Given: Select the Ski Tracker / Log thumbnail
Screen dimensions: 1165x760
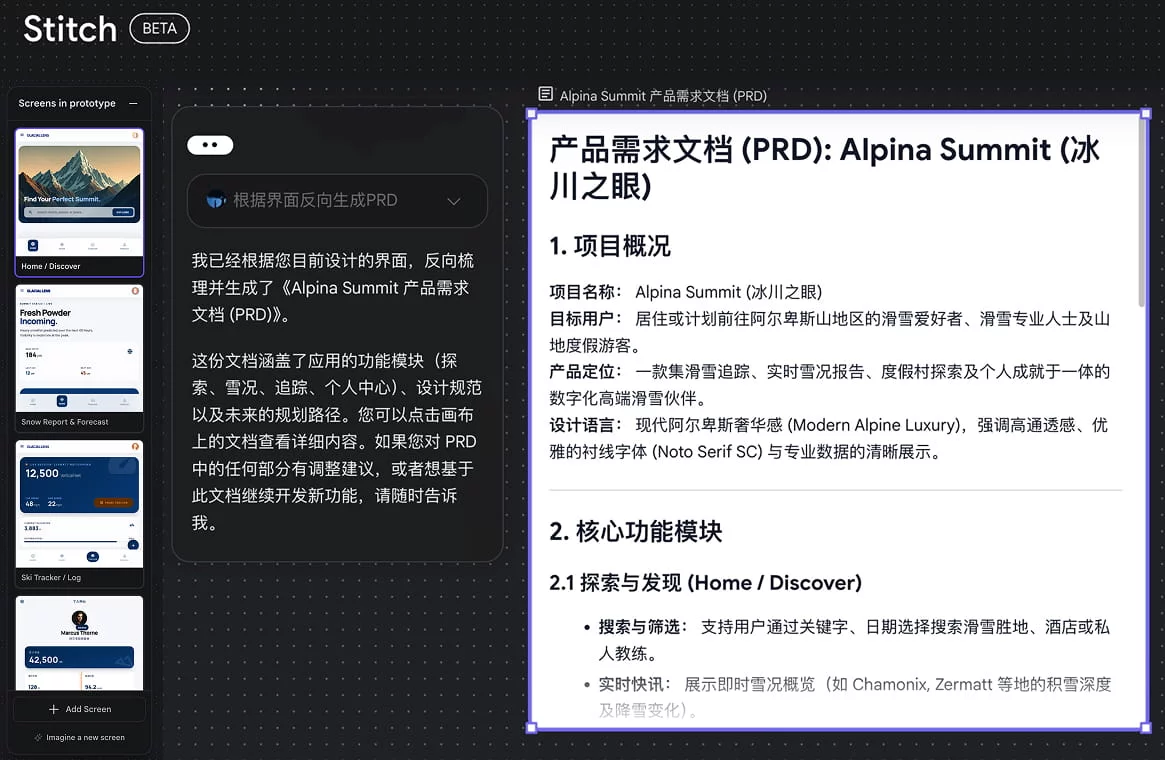Looking at the screenshot, I should pos(79,513).
